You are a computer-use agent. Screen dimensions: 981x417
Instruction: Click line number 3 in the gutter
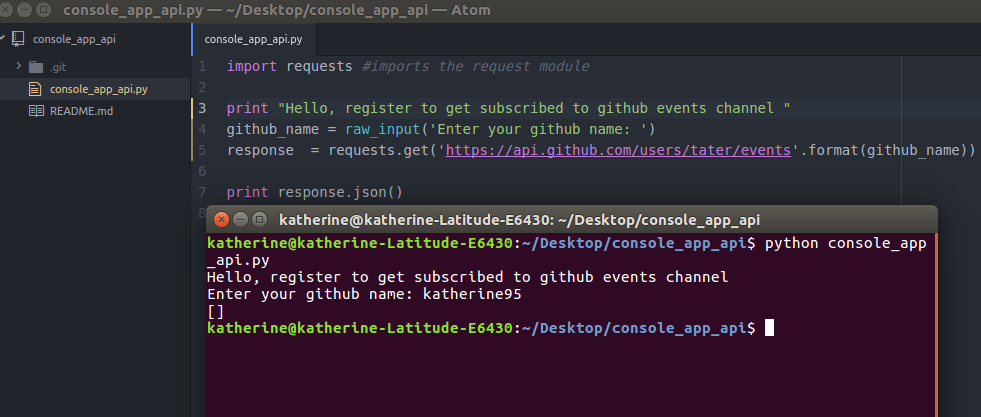coord(201,108)
